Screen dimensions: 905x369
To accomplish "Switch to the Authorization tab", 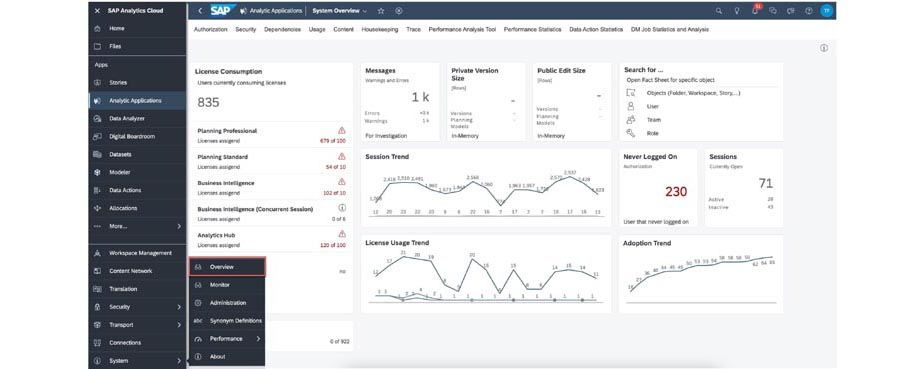I will [x=211, y=29].
